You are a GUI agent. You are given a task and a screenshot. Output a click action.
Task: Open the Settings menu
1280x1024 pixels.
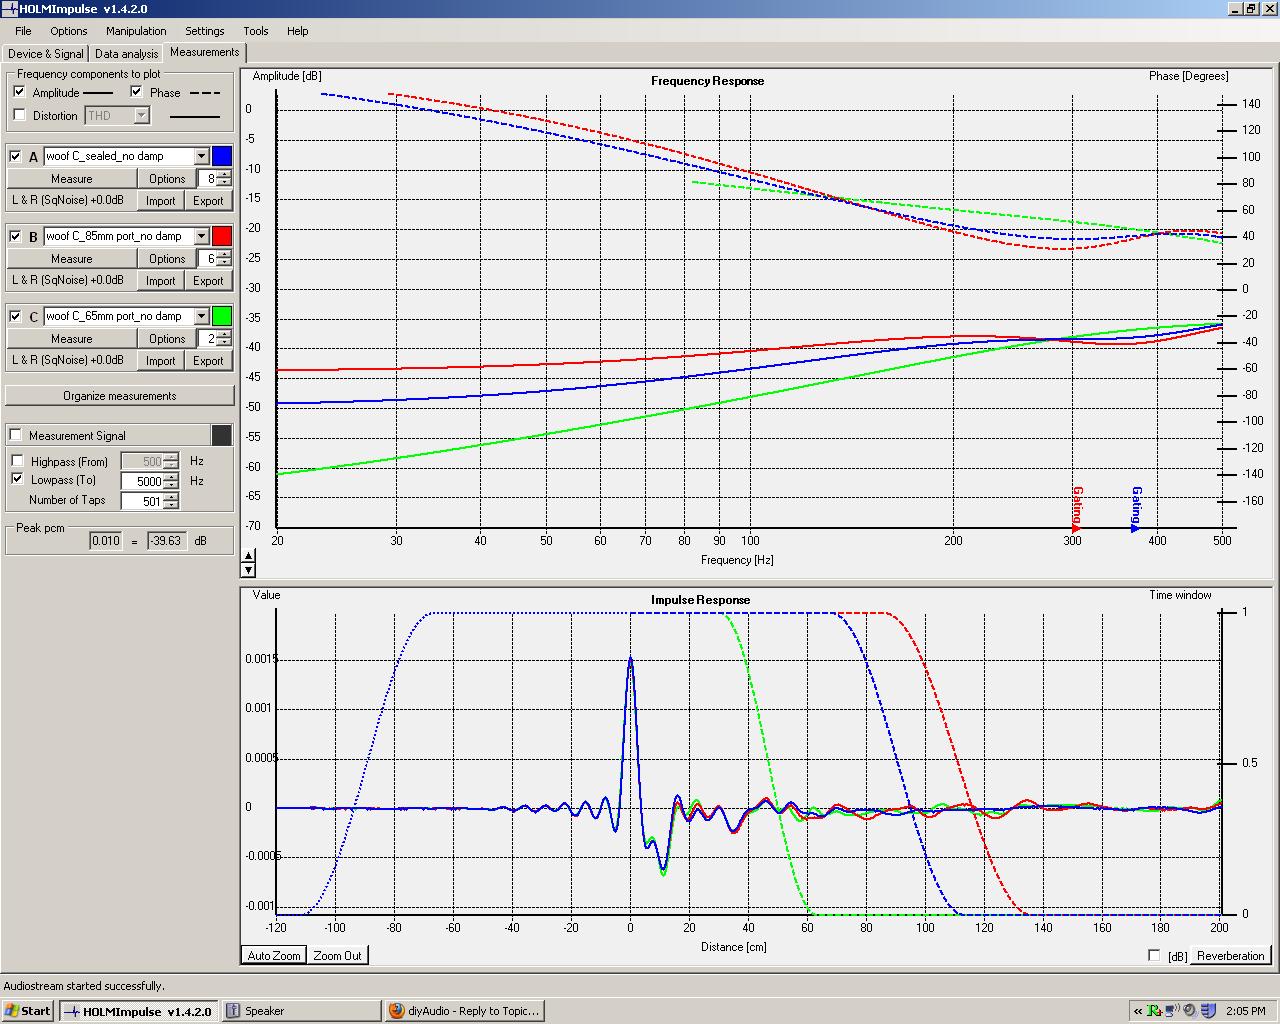[204, 31]
